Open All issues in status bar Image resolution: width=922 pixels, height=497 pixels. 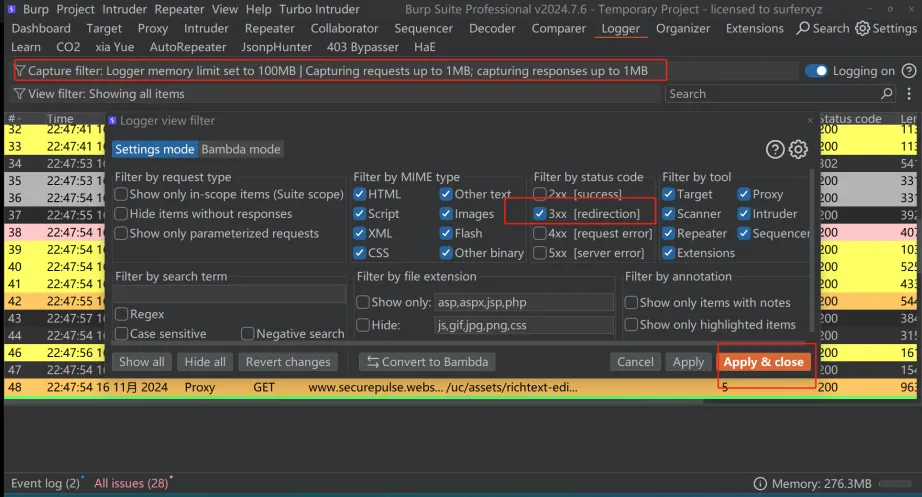point(131,483)
